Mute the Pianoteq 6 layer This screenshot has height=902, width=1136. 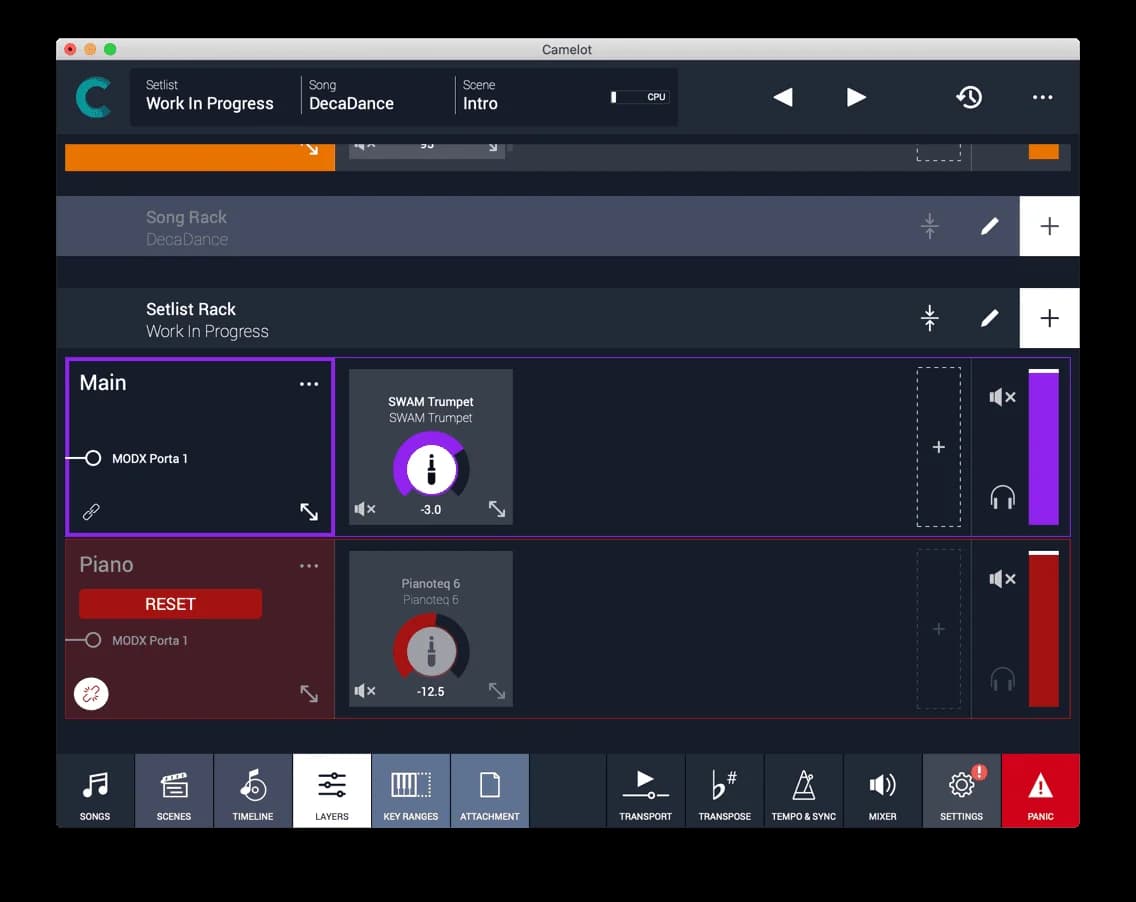366,691
